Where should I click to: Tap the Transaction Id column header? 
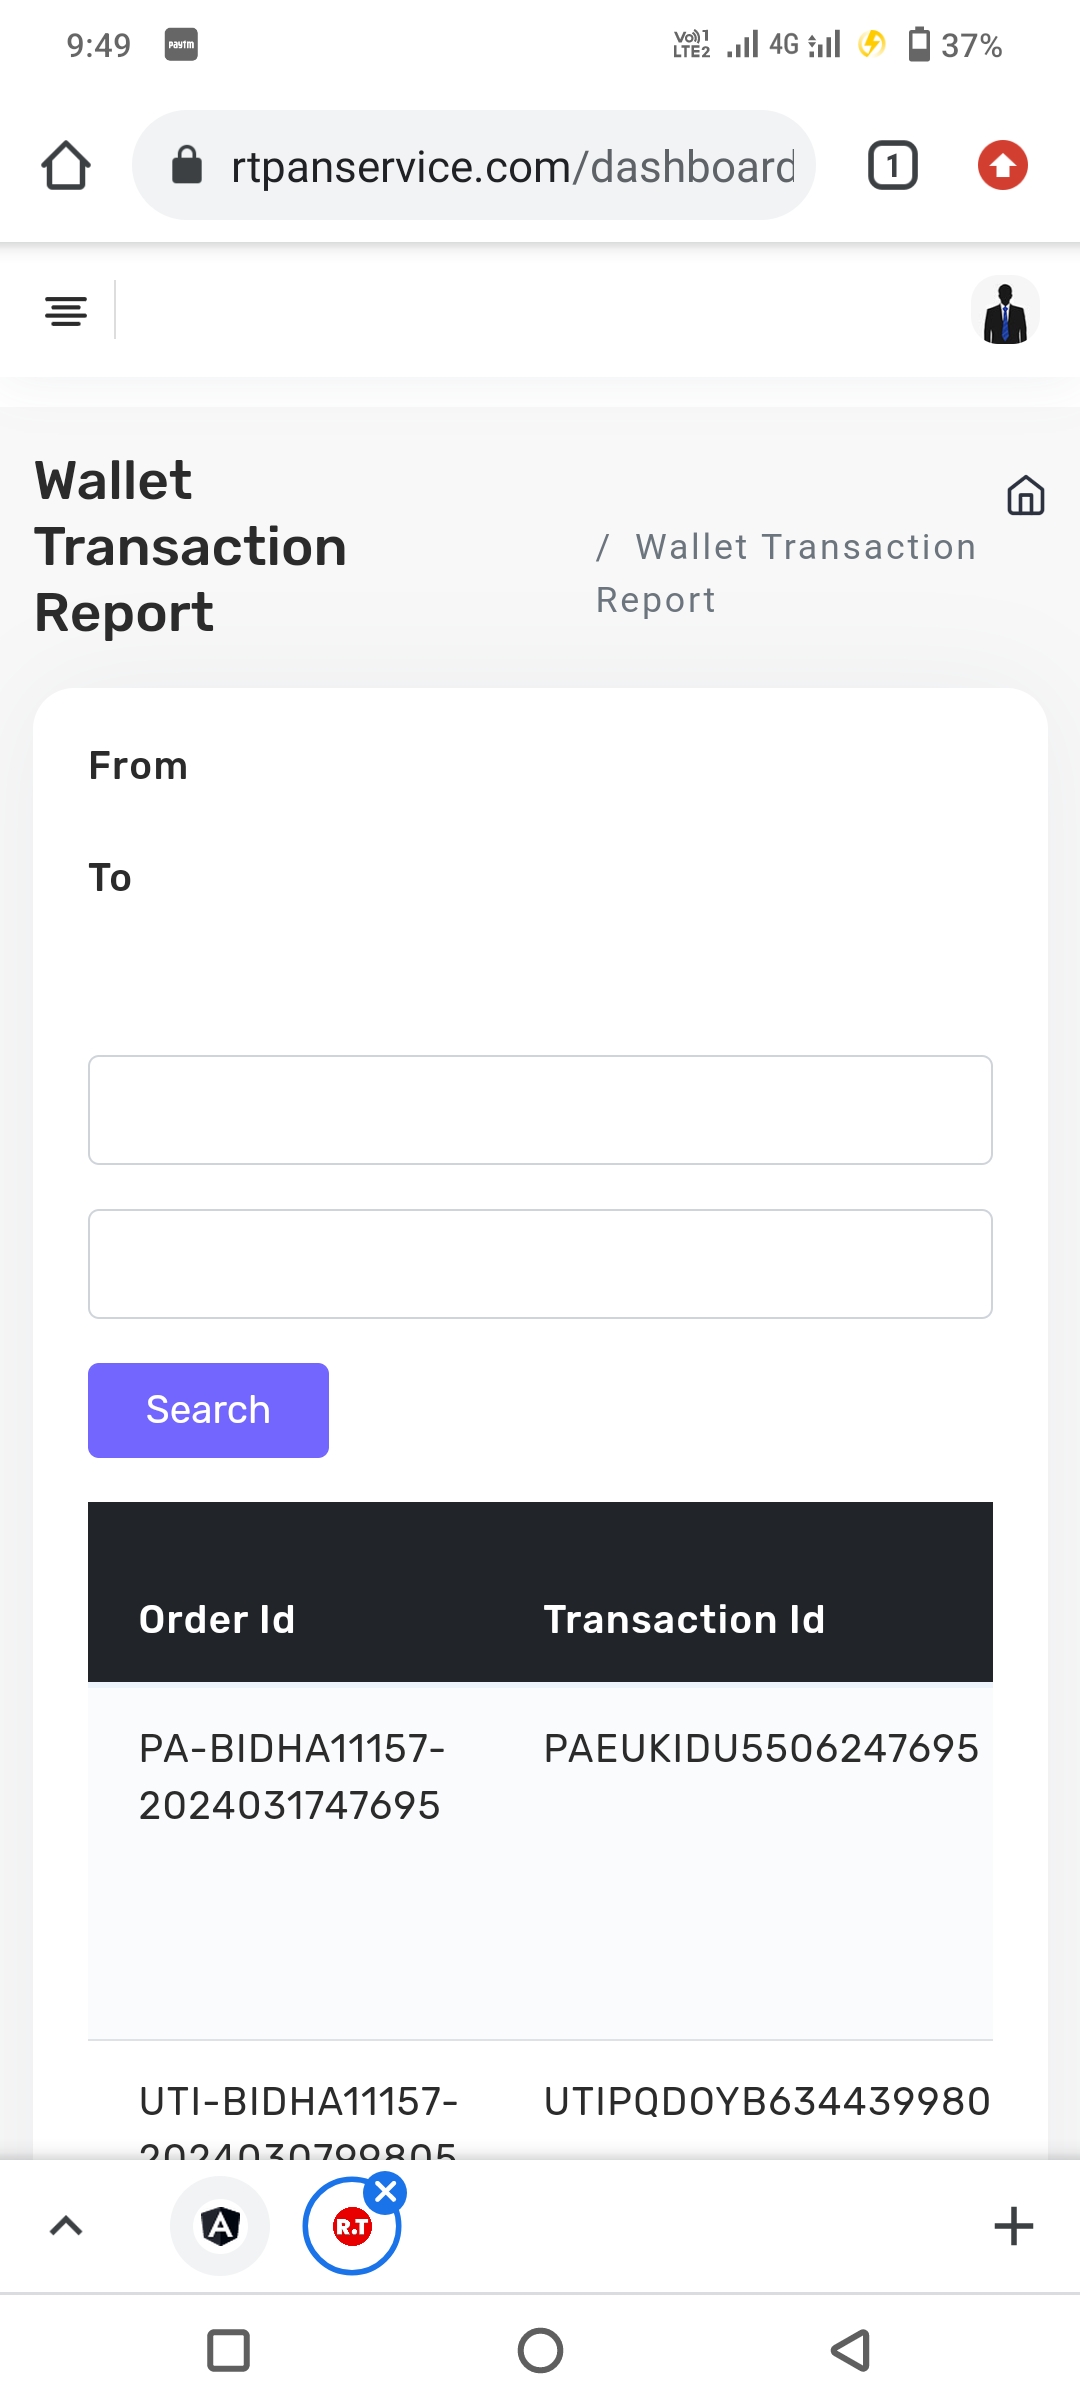[x=684, y=1619]
